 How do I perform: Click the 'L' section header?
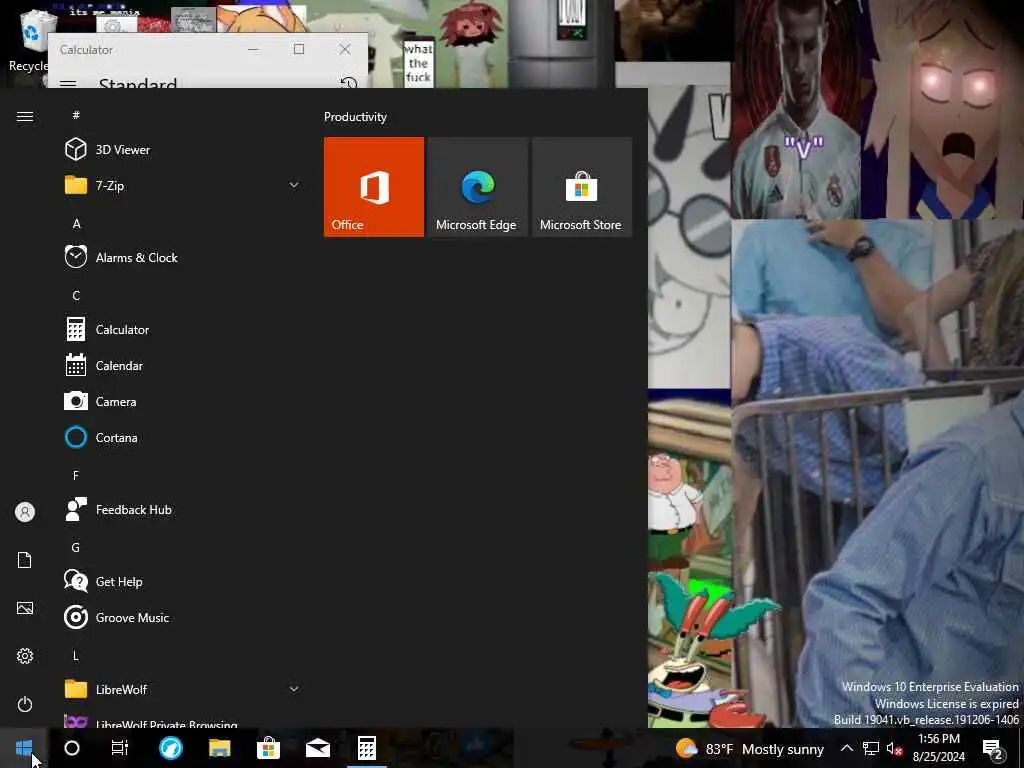coord(76,655)
